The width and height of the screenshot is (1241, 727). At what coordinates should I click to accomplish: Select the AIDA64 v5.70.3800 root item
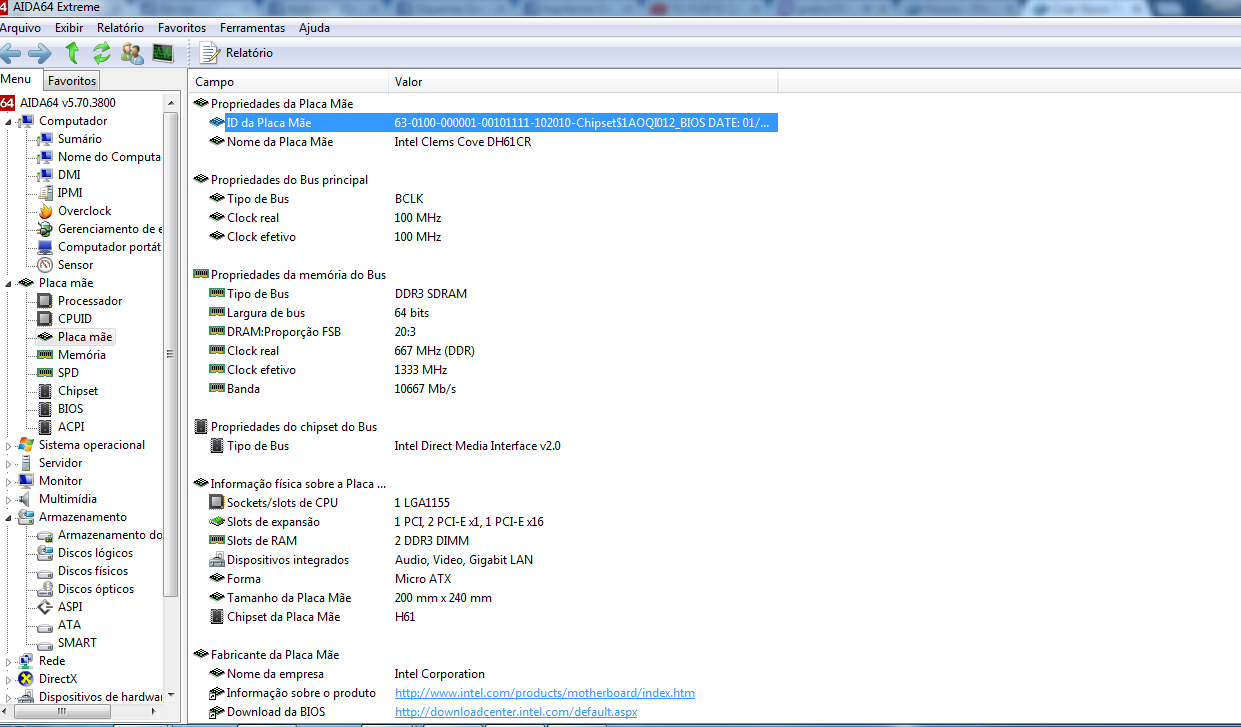pos(67,103)
